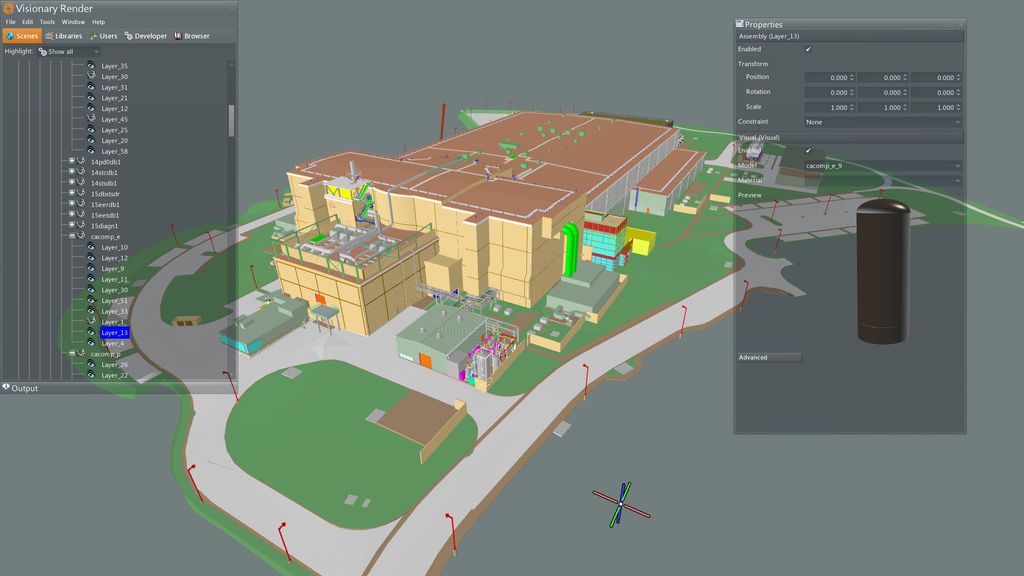Open the Model 'cacomp_e_9' dropdown

coord(883,166)
